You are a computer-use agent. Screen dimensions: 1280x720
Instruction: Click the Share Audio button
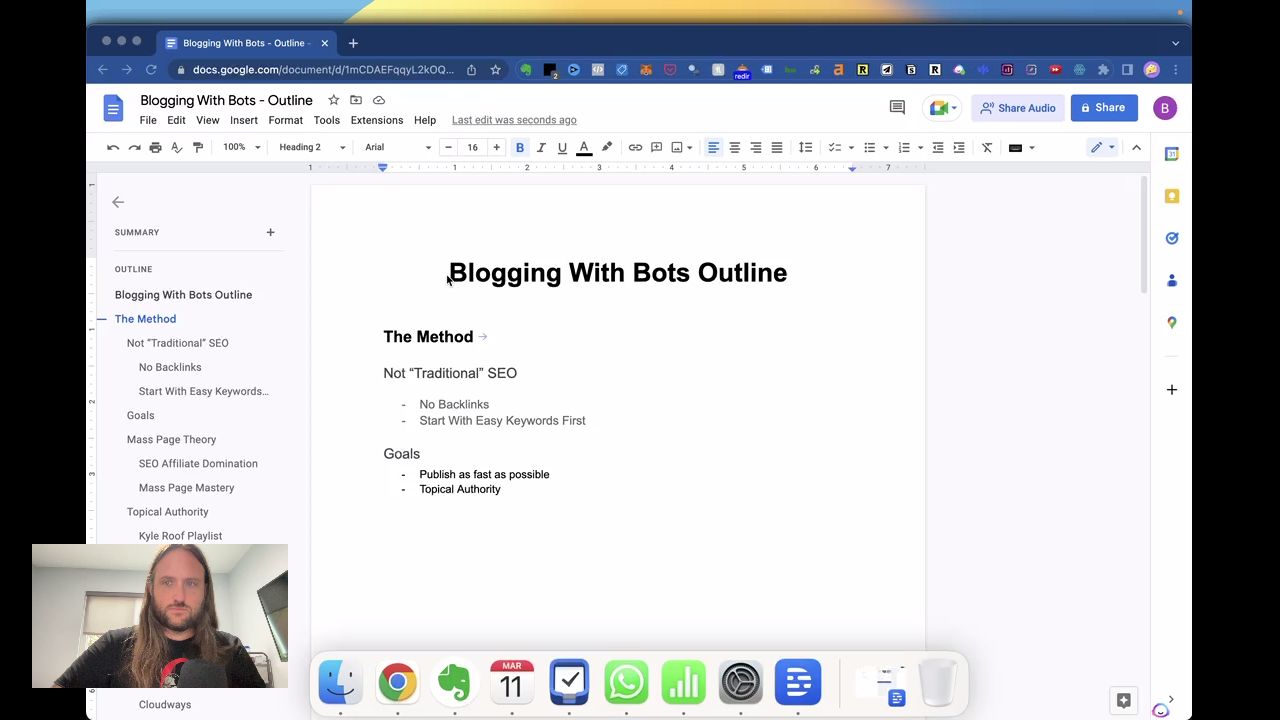click(x=1017, y=108)
